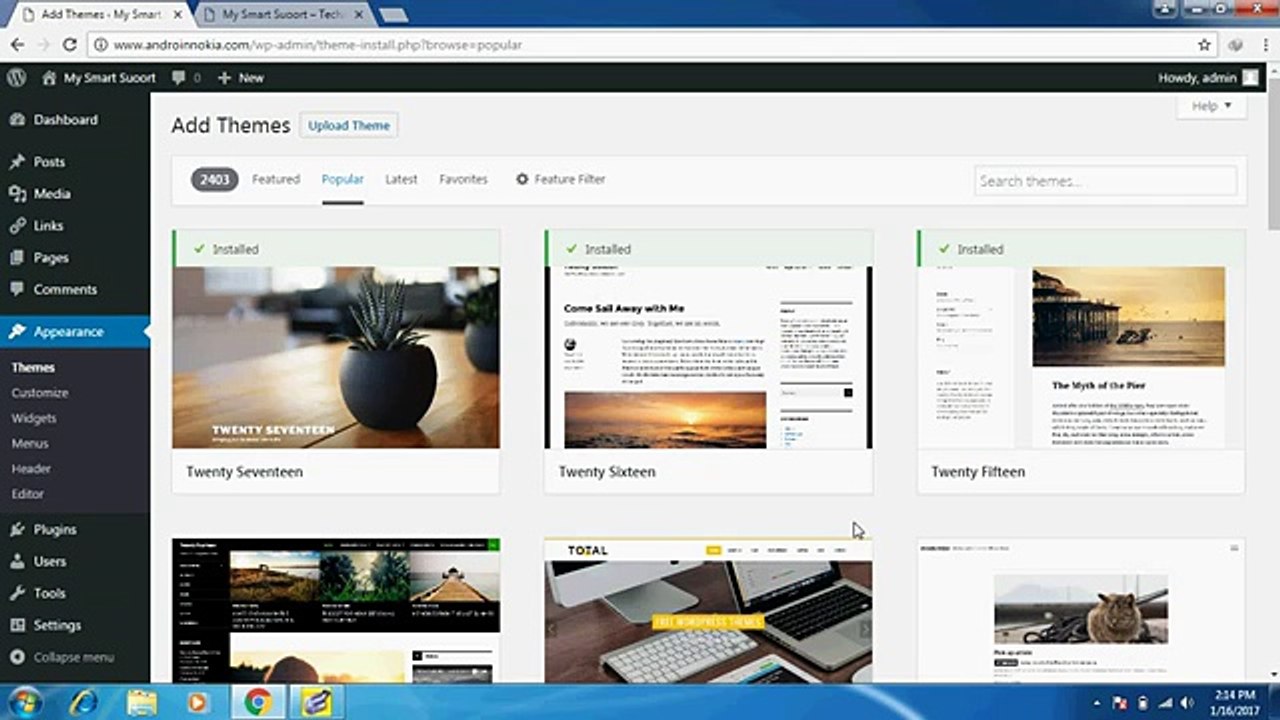
Task: Open Twenty Fourteen dark theme thumbnail
Action: click(x=336, y=610)
